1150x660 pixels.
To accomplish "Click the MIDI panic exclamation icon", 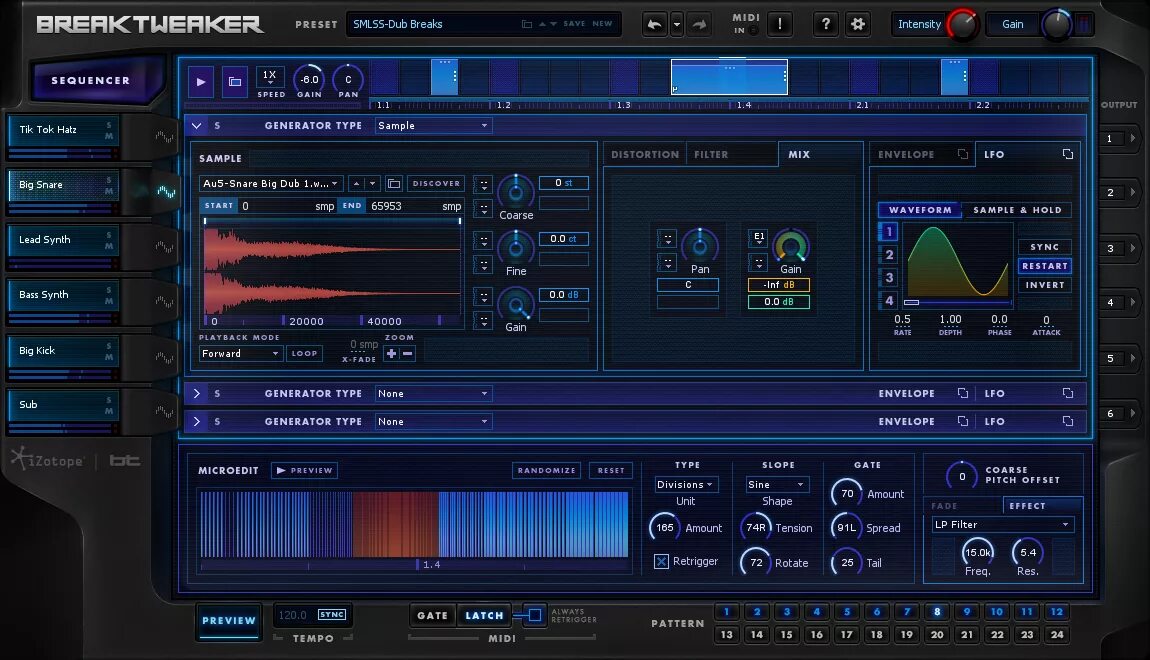I will (780, 24).
